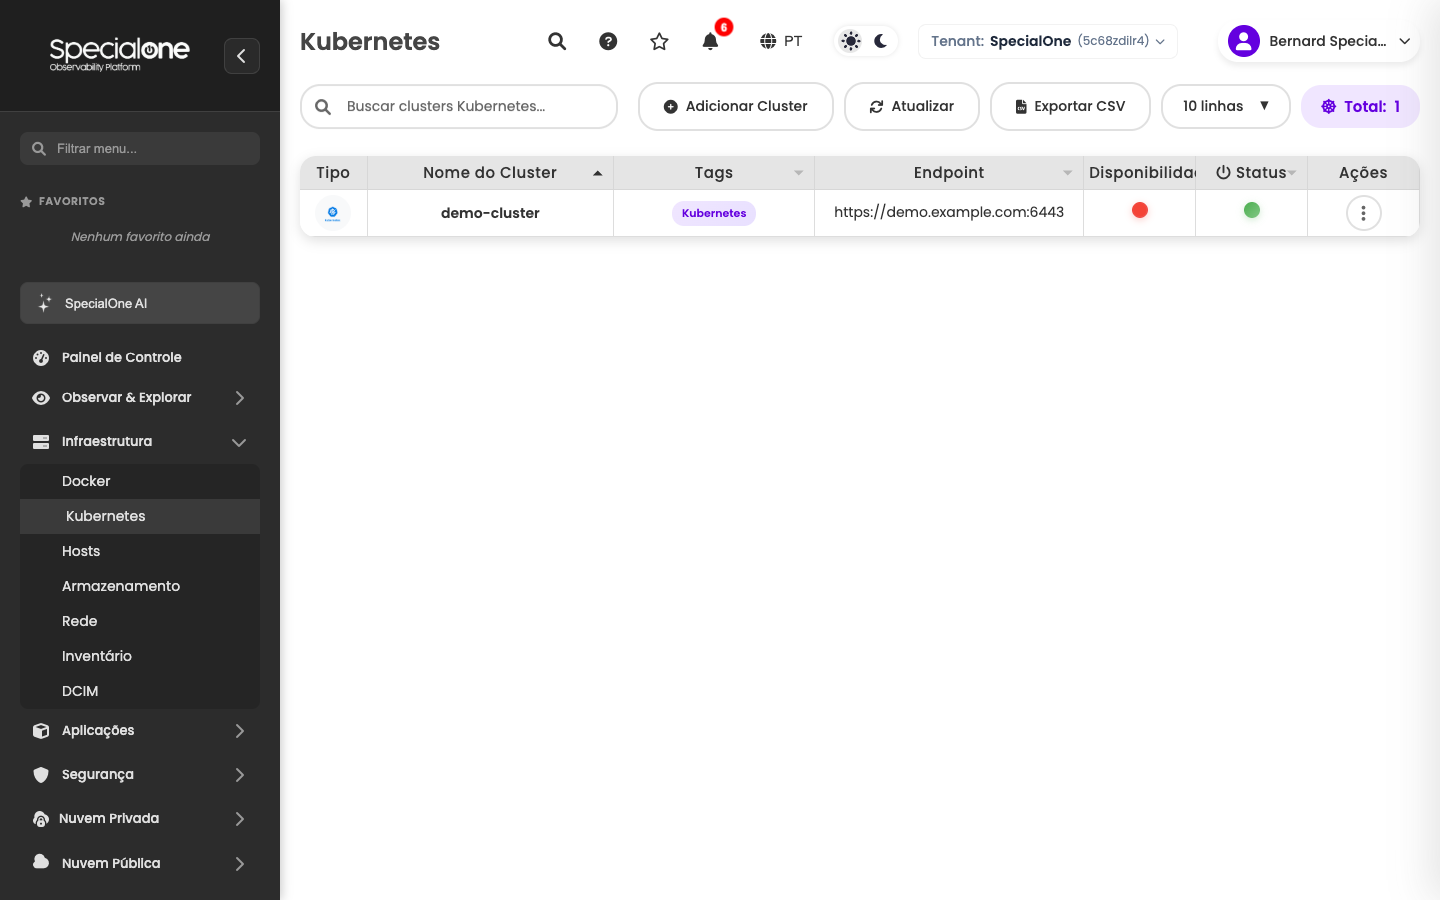Screen dimensions: 1440x900
Task: Click the Painel de Controle gauge icon
Action: (41, 357)
